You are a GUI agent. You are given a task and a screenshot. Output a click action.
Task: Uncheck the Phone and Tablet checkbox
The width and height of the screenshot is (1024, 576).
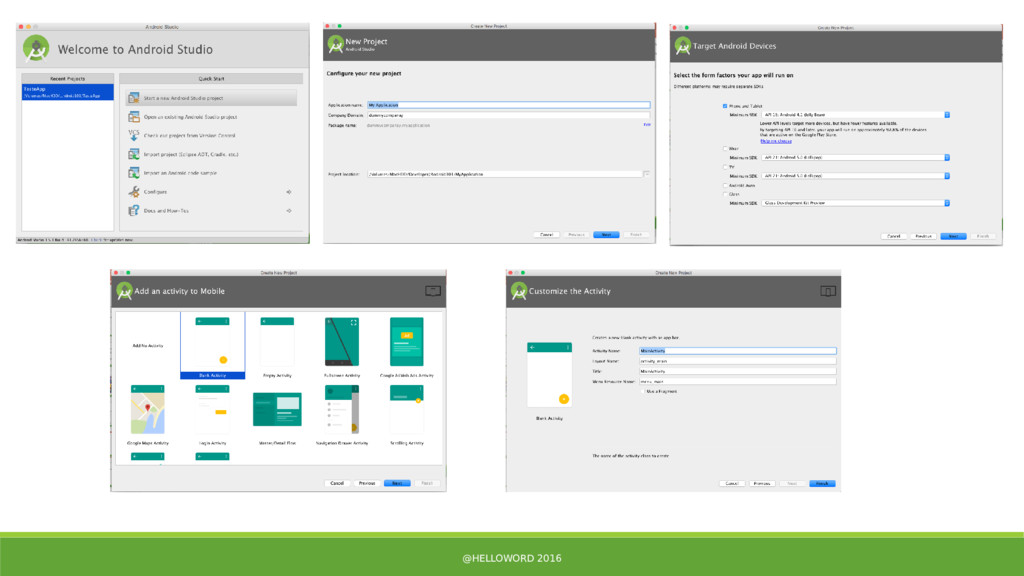725,106
